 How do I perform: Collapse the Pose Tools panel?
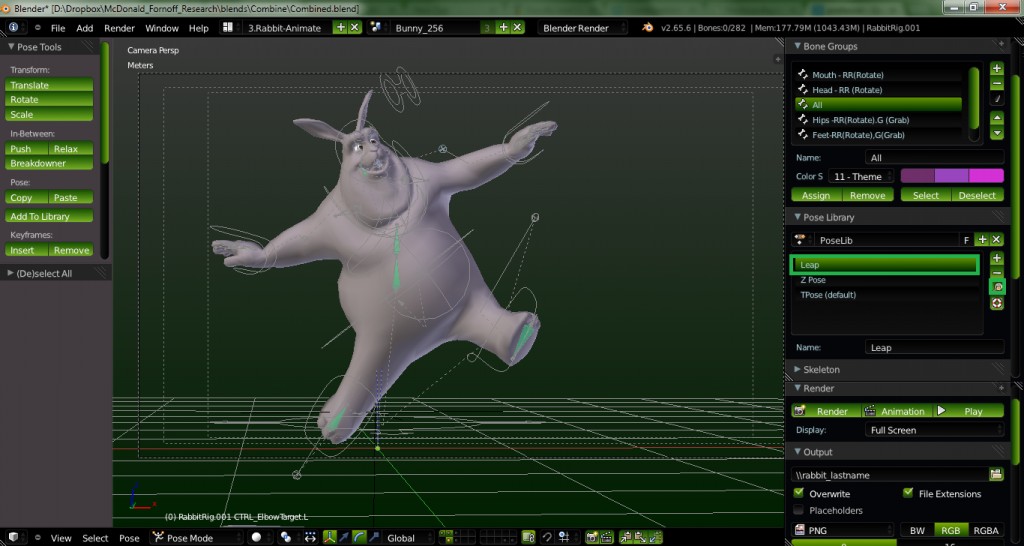(11, 46)
